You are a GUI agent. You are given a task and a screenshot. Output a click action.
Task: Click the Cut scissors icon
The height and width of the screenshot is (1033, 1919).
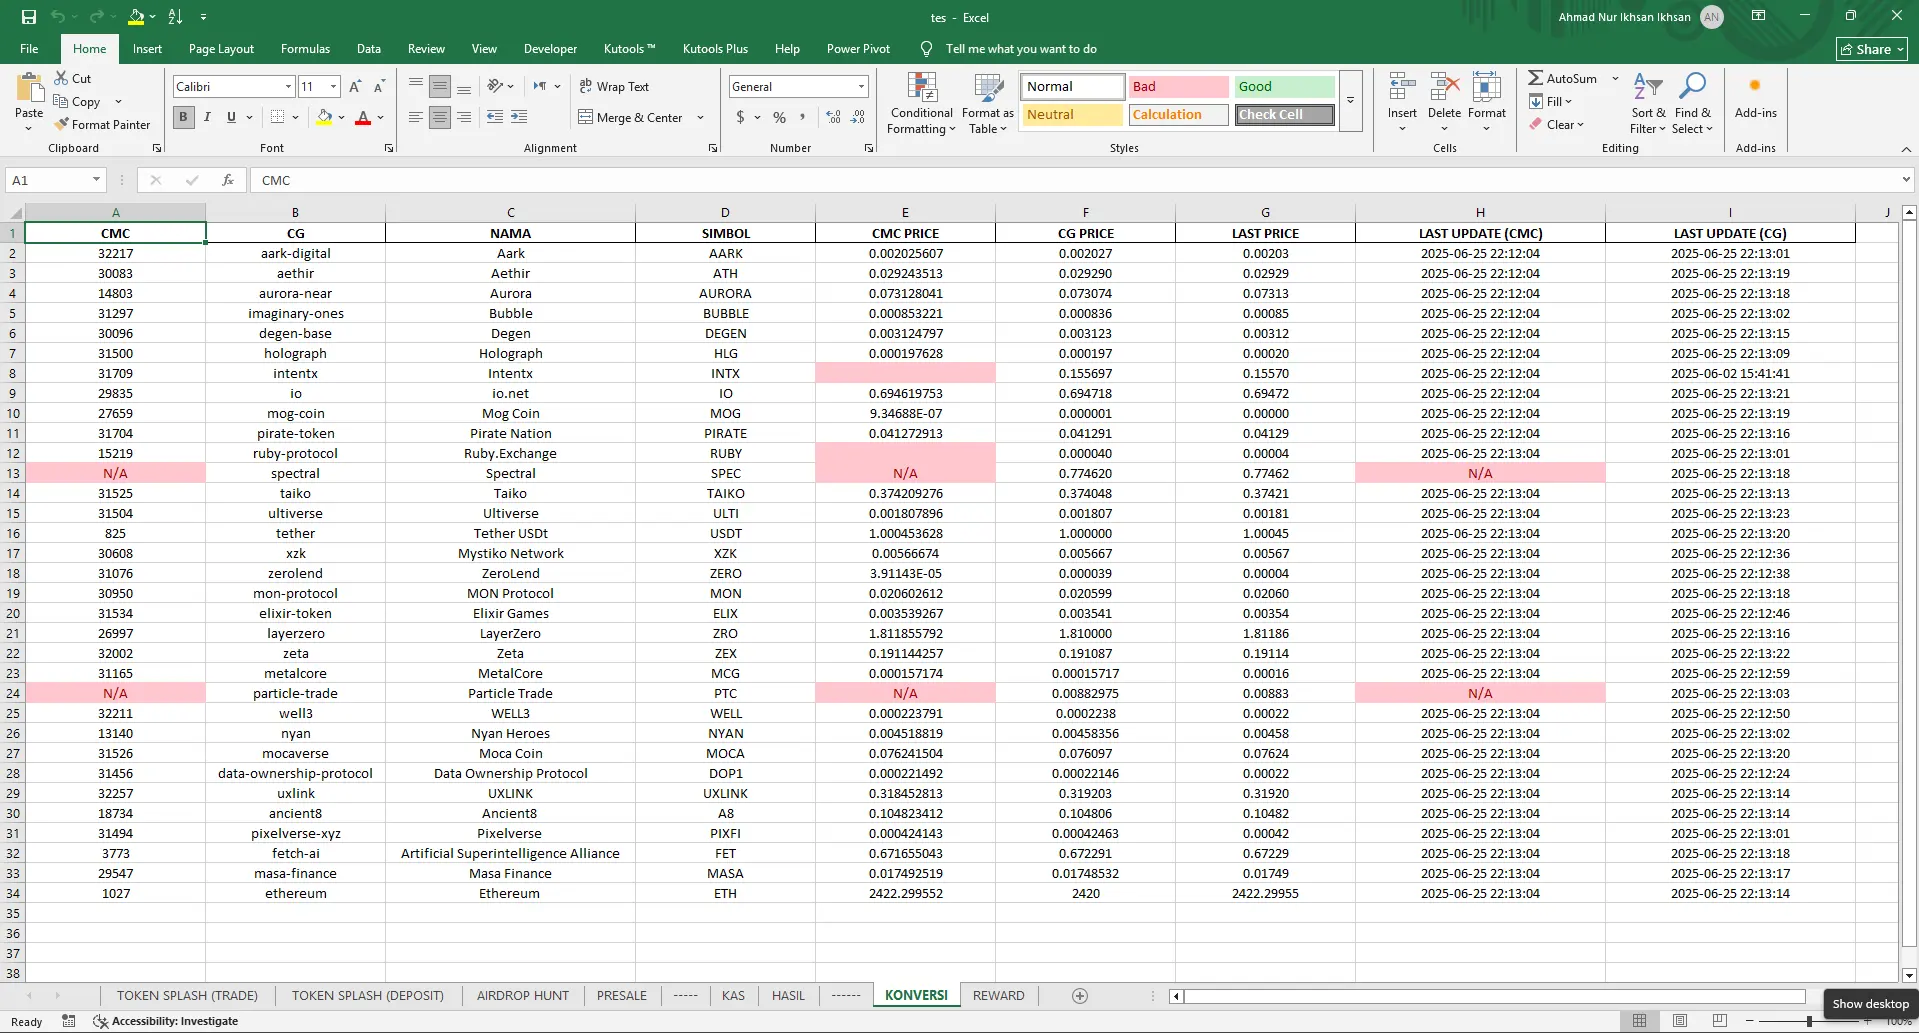tap(61, 78)
